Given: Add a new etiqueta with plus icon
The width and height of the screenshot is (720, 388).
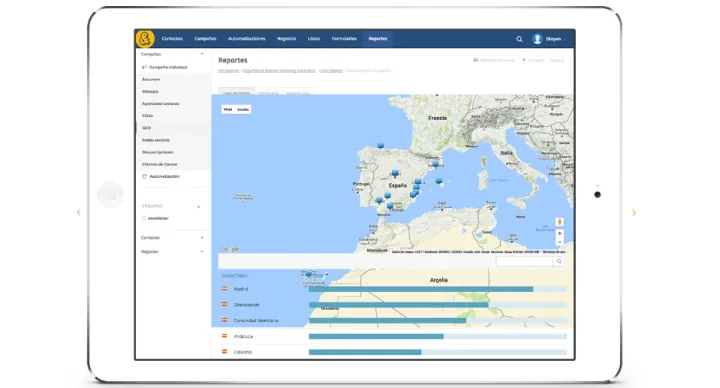Looking at the screenshot, I should [x=198, y=207].
